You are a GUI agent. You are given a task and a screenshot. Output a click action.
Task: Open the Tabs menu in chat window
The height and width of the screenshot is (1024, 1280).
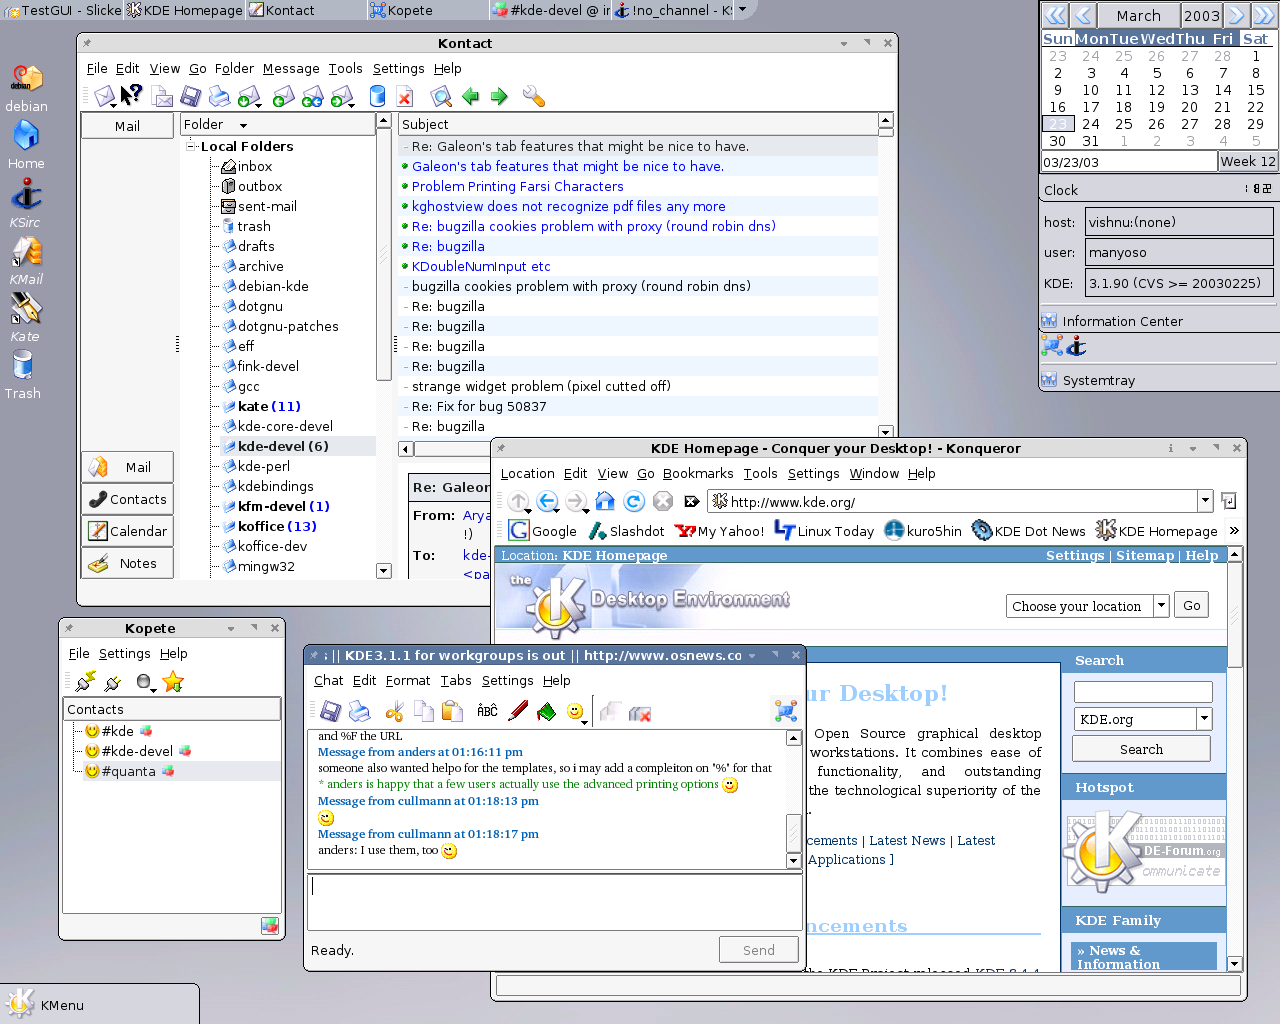(x=456, y=680)
